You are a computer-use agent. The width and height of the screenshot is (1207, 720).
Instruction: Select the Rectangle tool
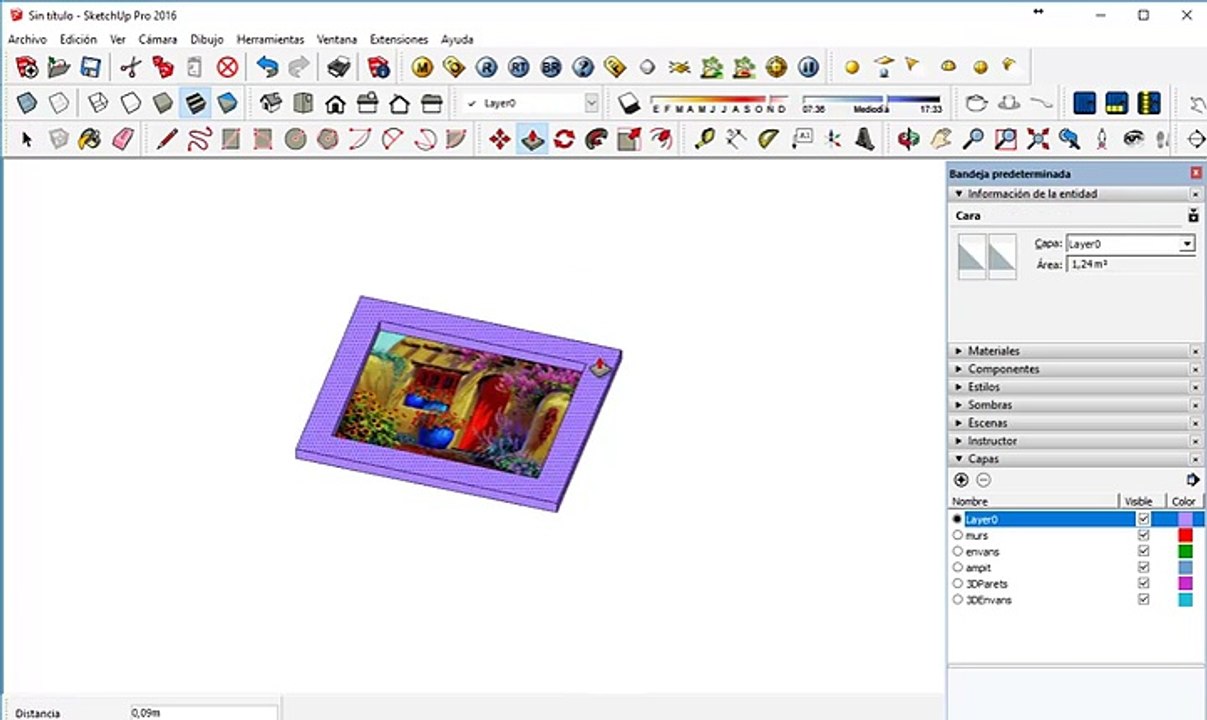[231, 140]
